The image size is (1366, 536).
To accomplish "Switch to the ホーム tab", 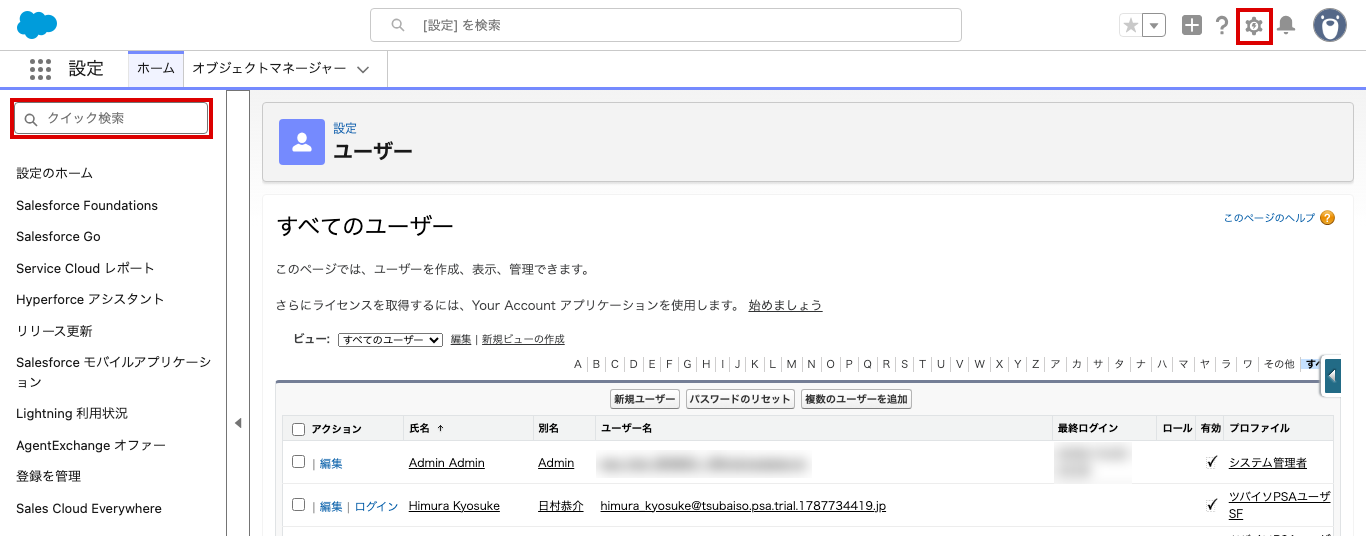I will coord(156,69).
